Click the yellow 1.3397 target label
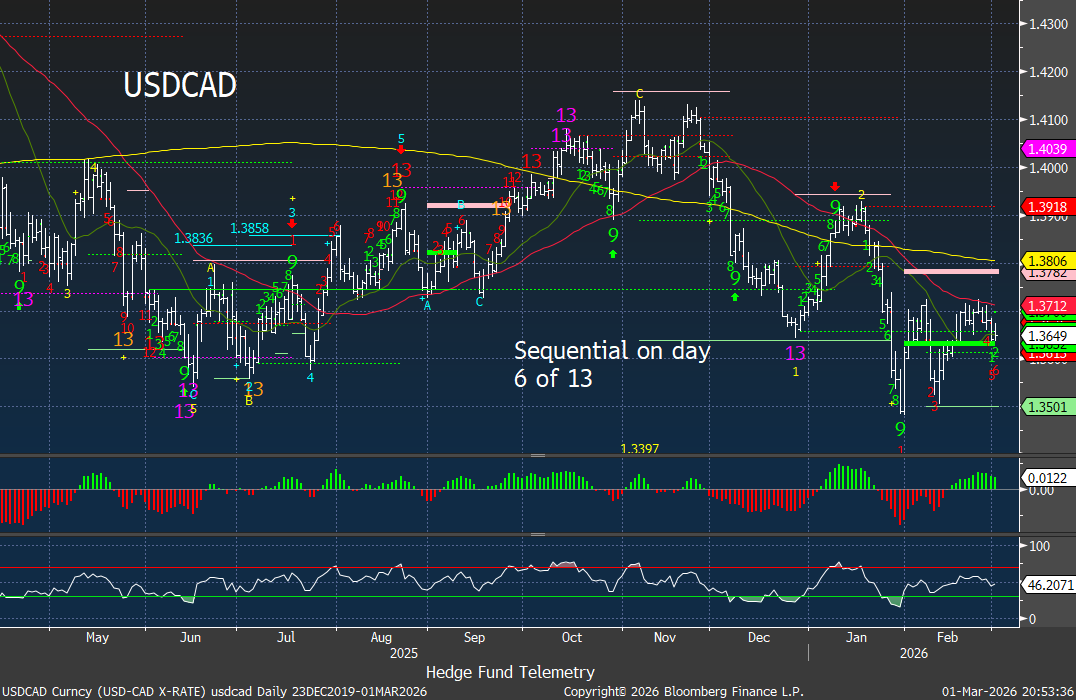The height and width of the screenshot is (700, 1076). click(x=639, y=449)
